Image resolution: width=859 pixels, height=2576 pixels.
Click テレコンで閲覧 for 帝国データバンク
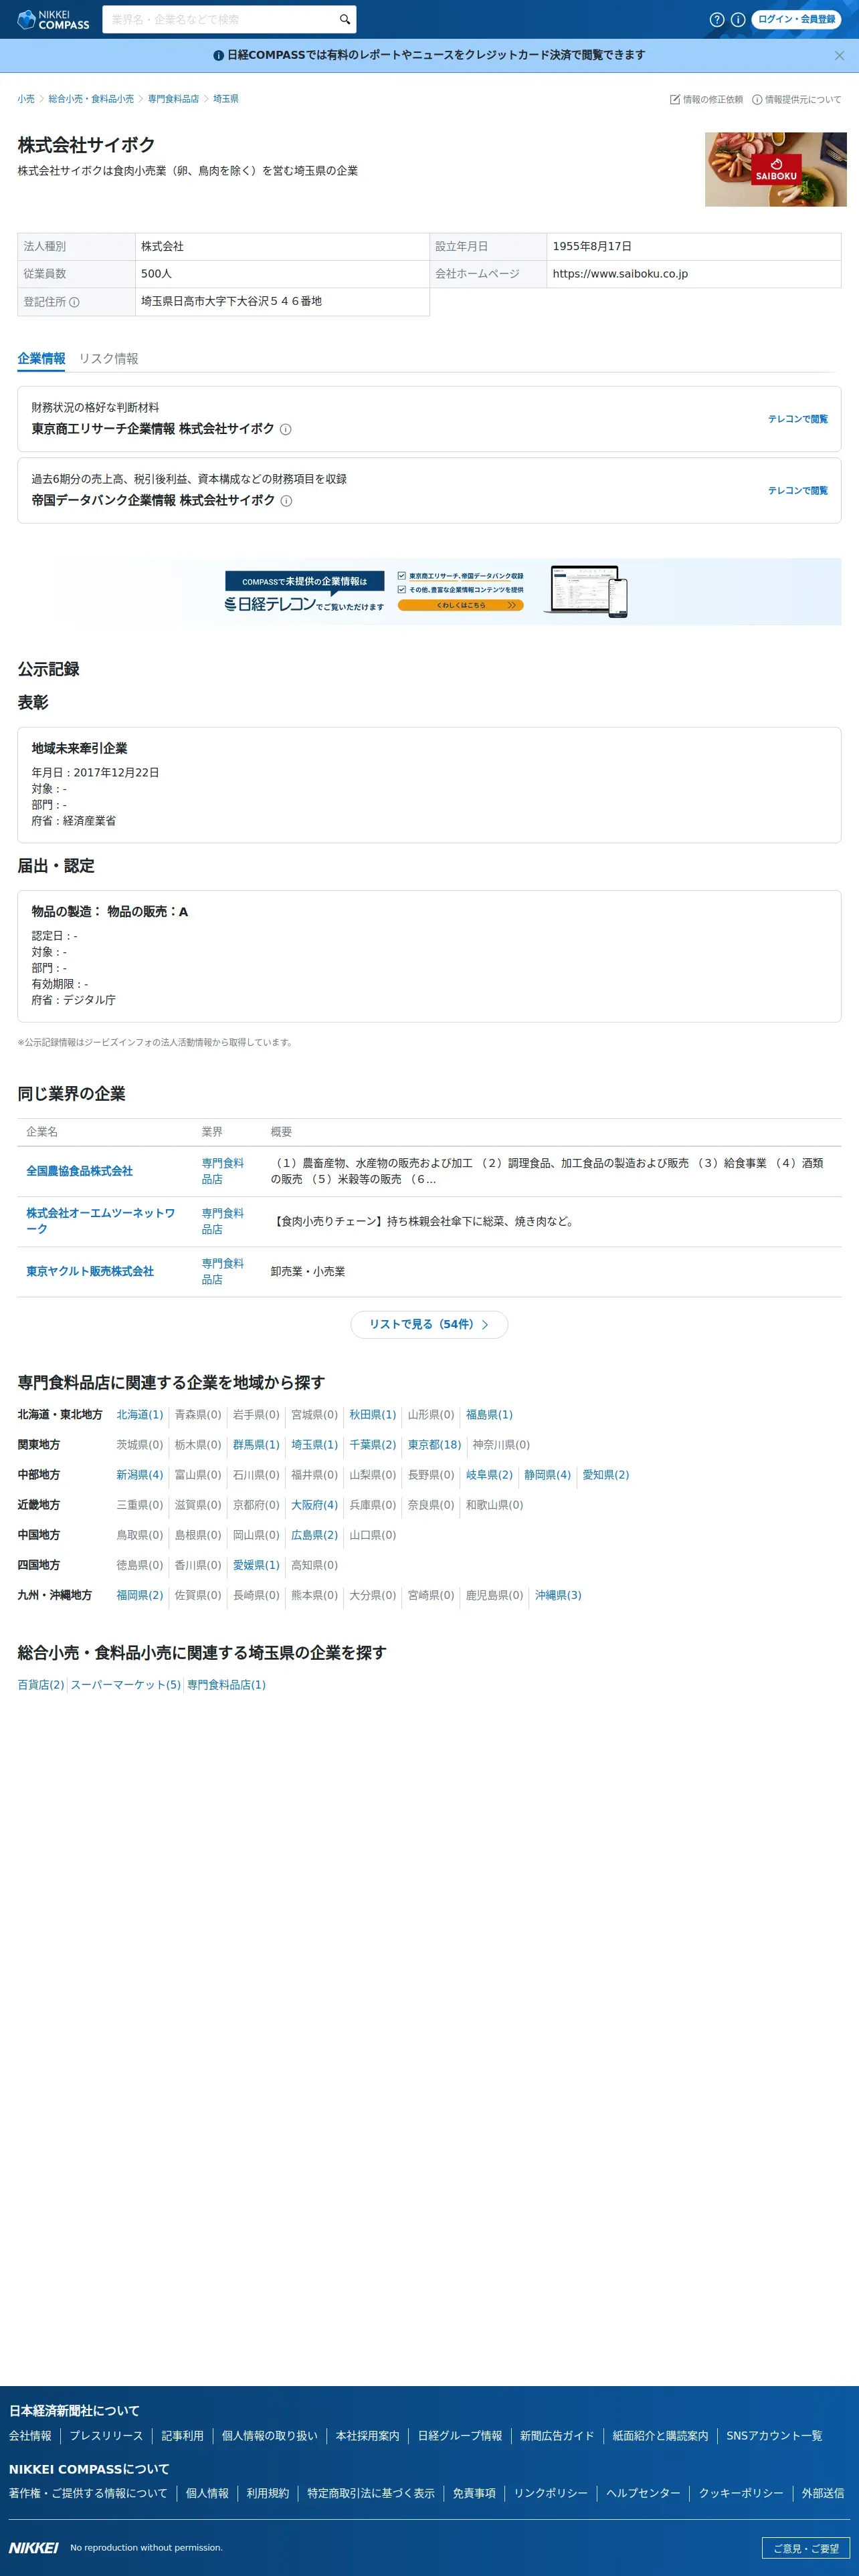point(797,491)
